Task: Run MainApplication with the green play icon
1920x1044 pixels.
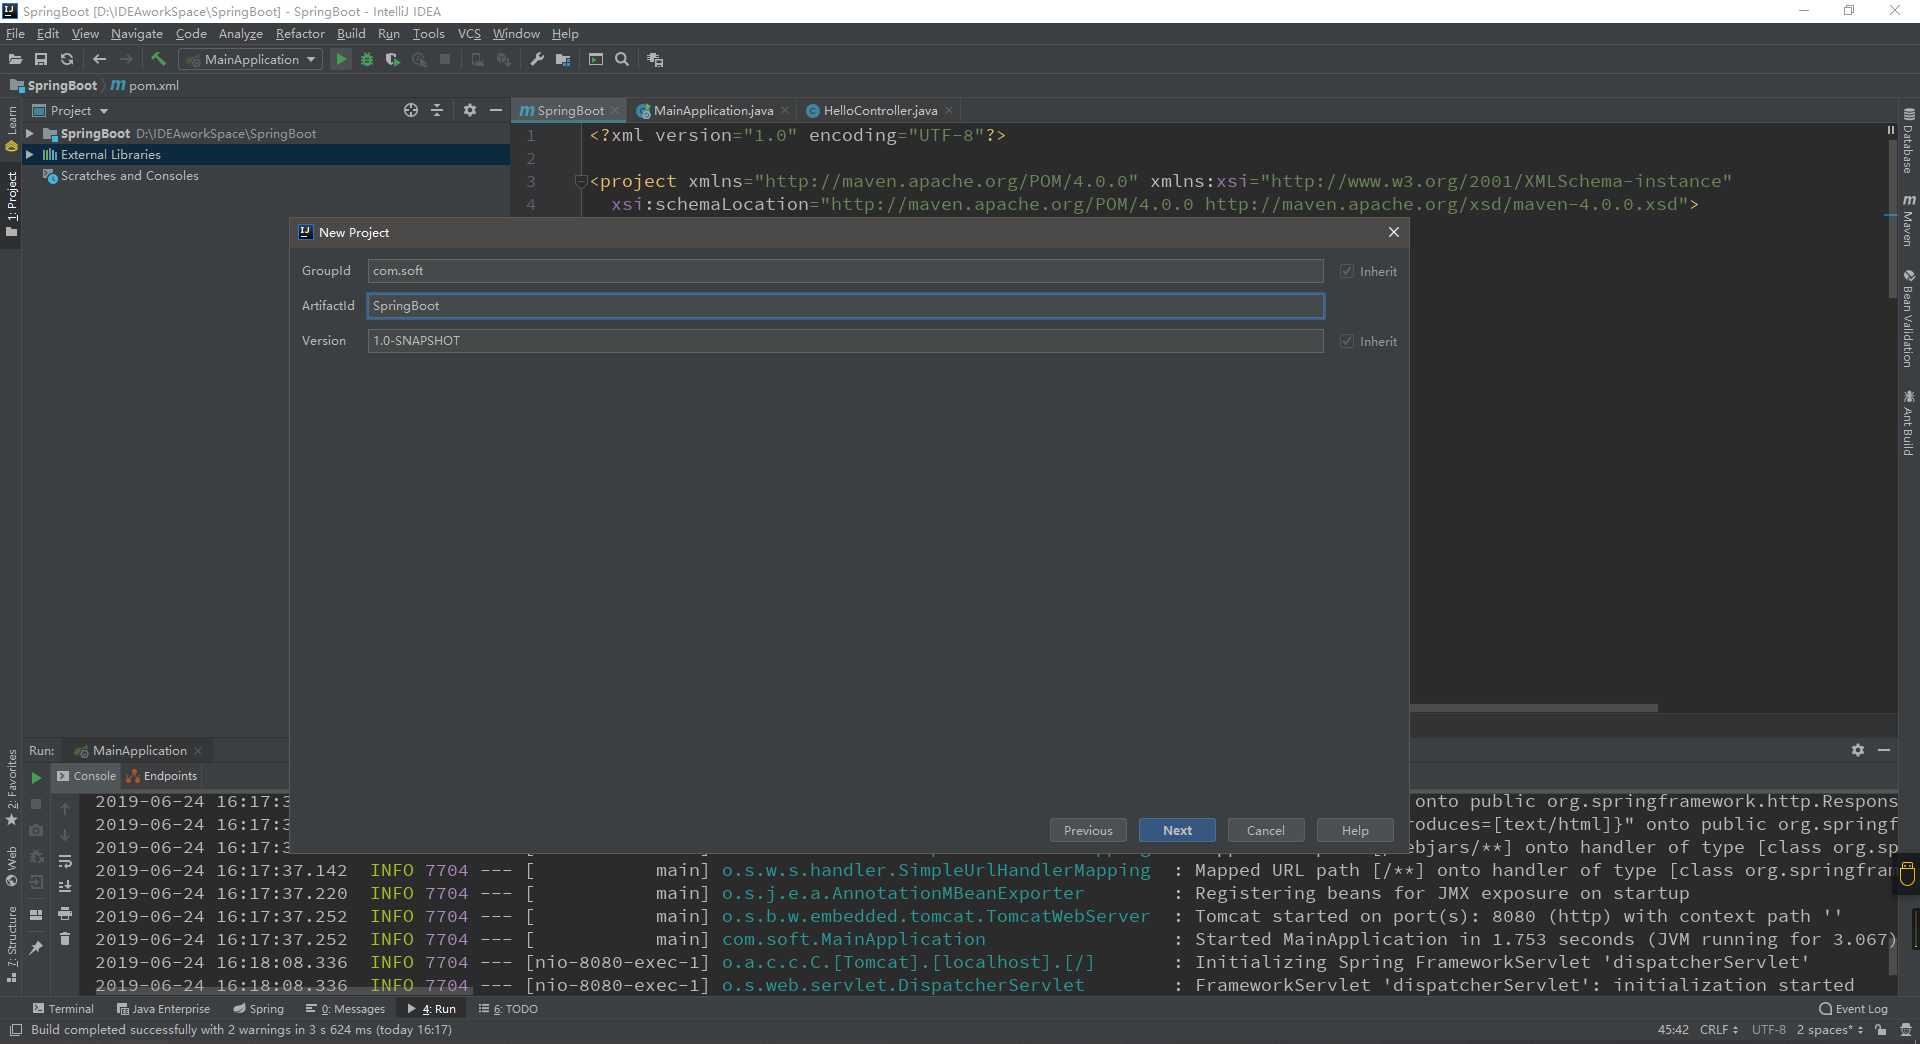Action: 341,60
